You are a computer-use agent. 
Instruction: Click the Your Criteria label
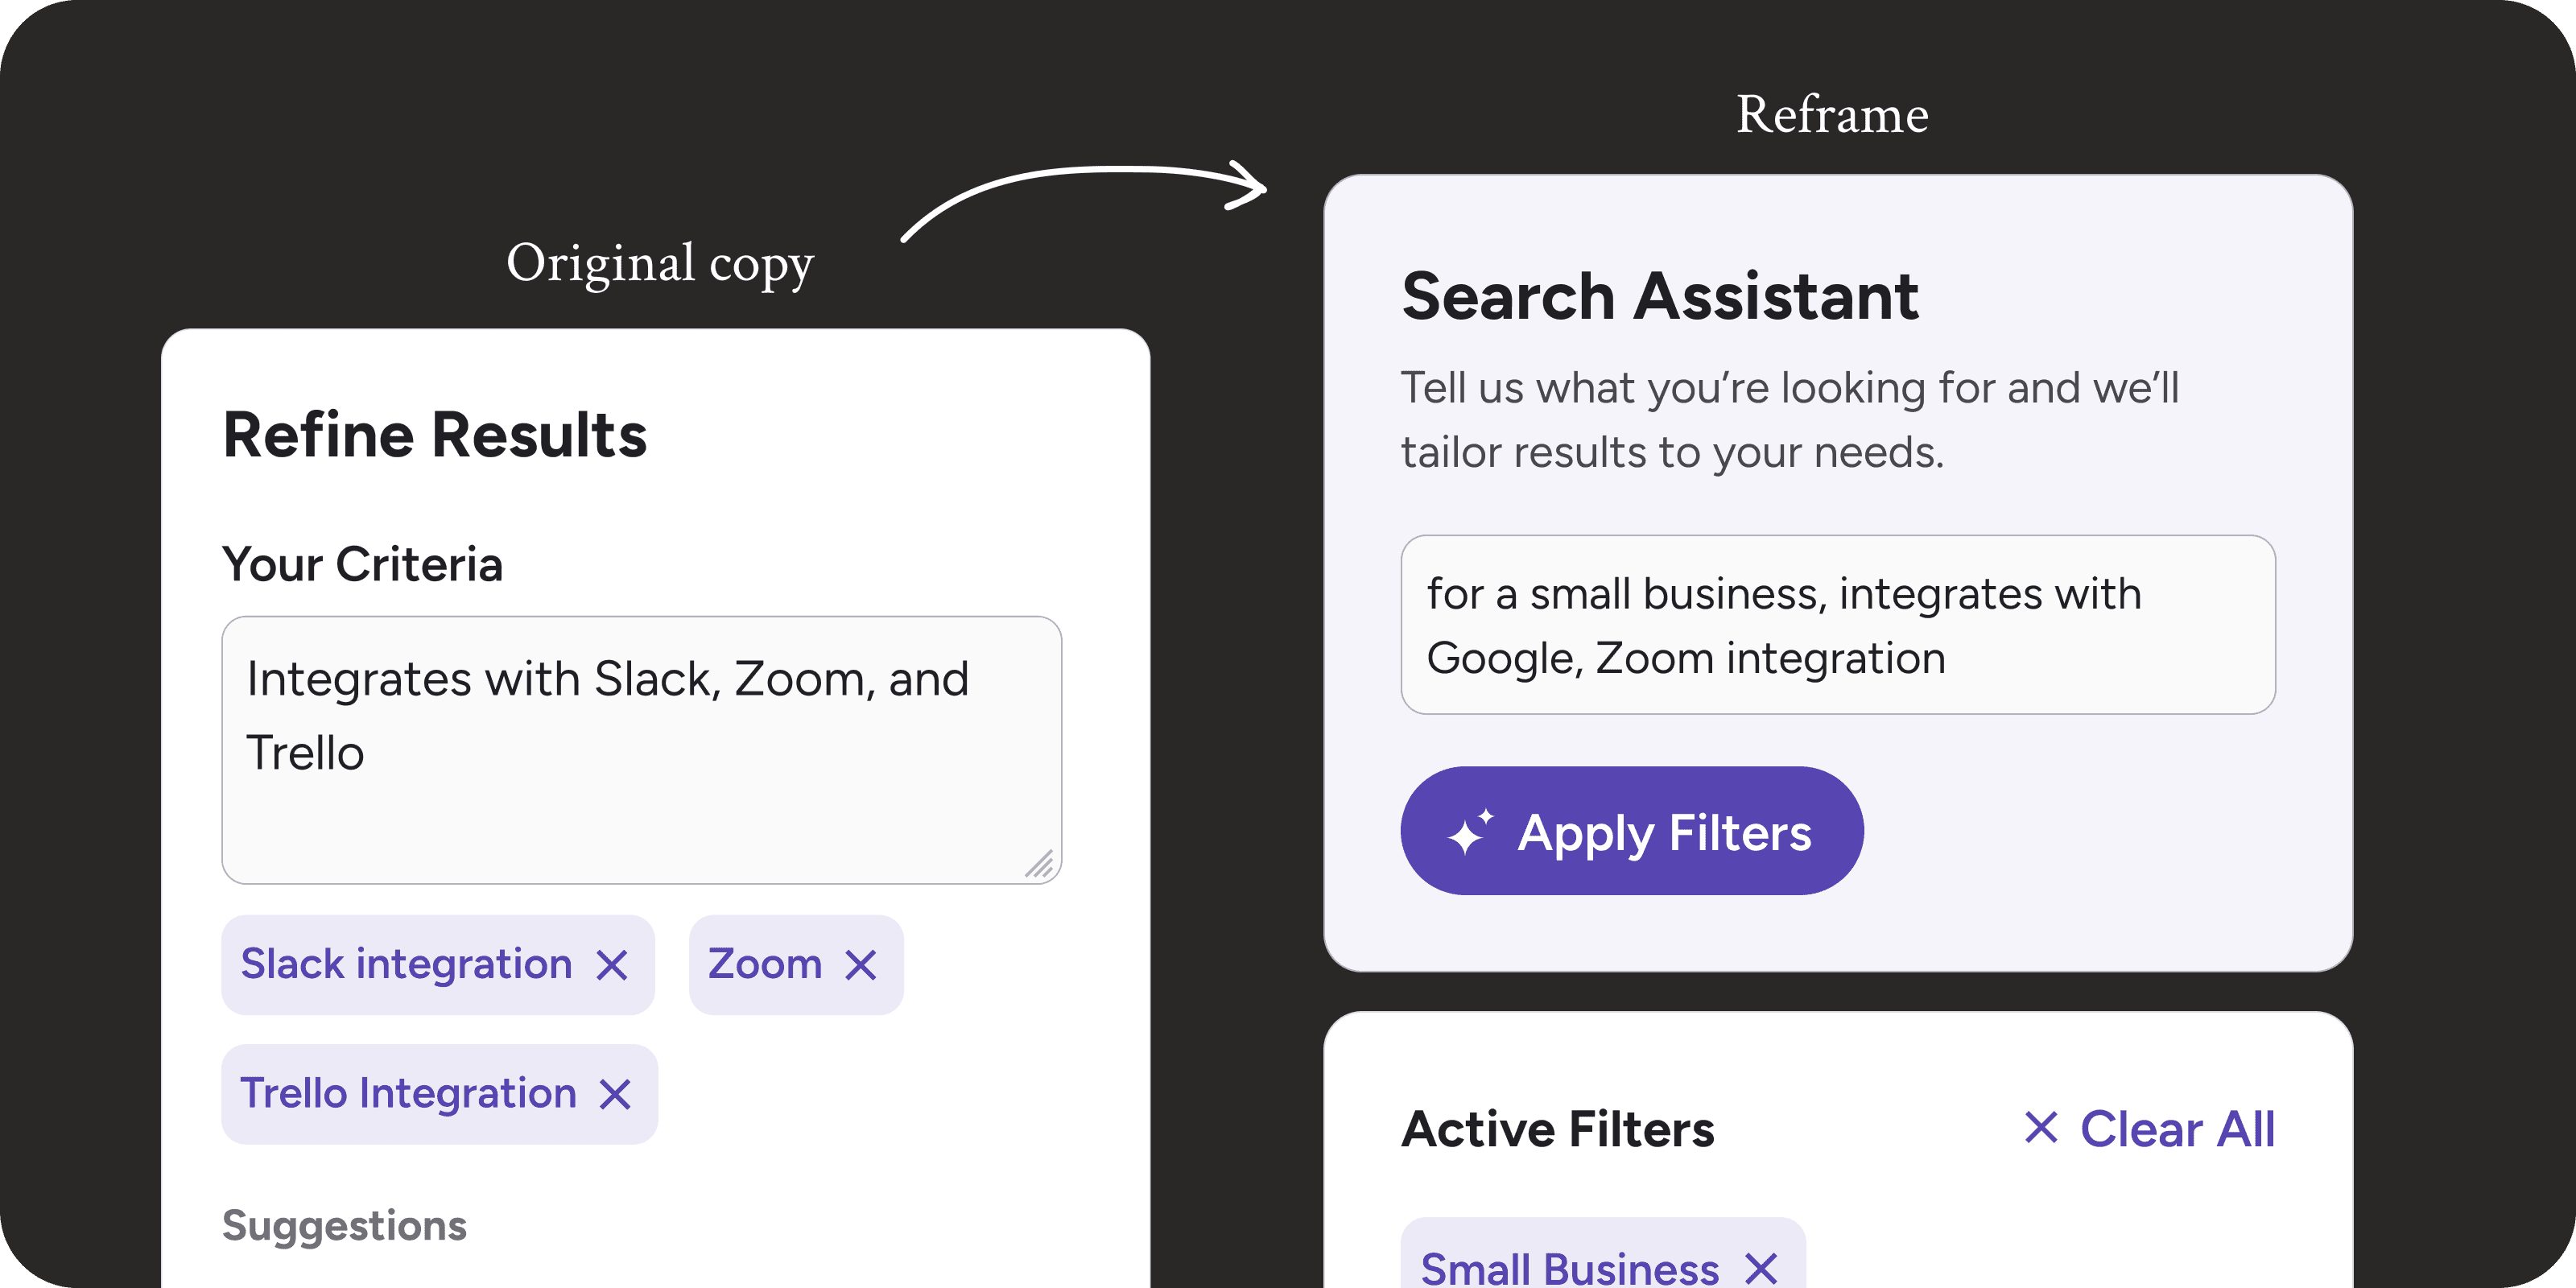click(x=362, y=565)
